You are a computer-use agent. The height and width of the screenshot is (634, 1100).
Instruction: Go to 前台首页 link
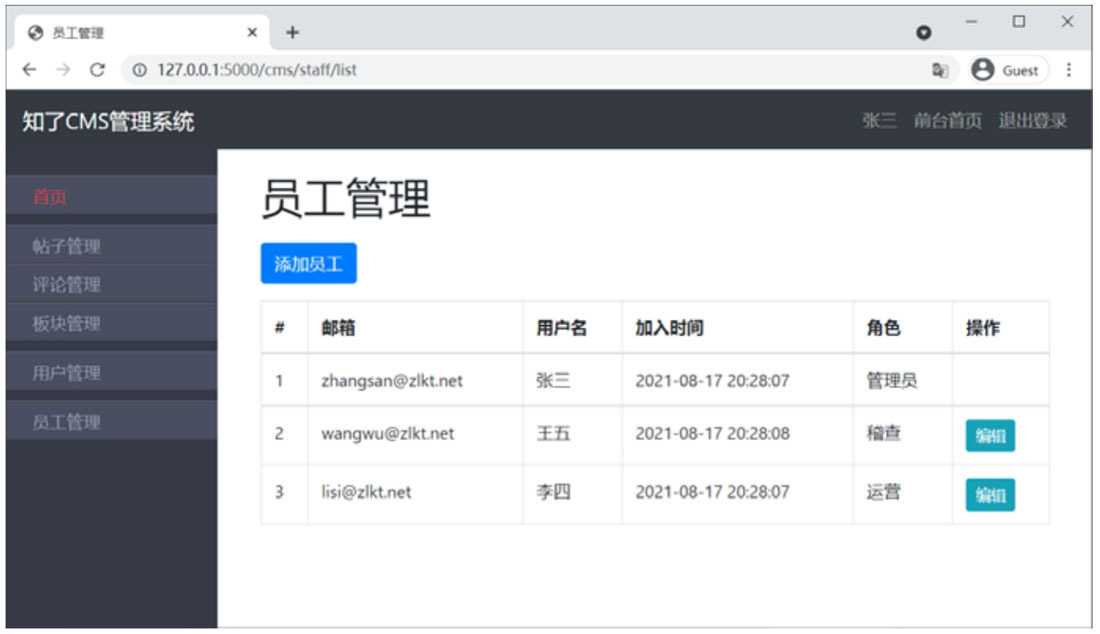point(947,121)
